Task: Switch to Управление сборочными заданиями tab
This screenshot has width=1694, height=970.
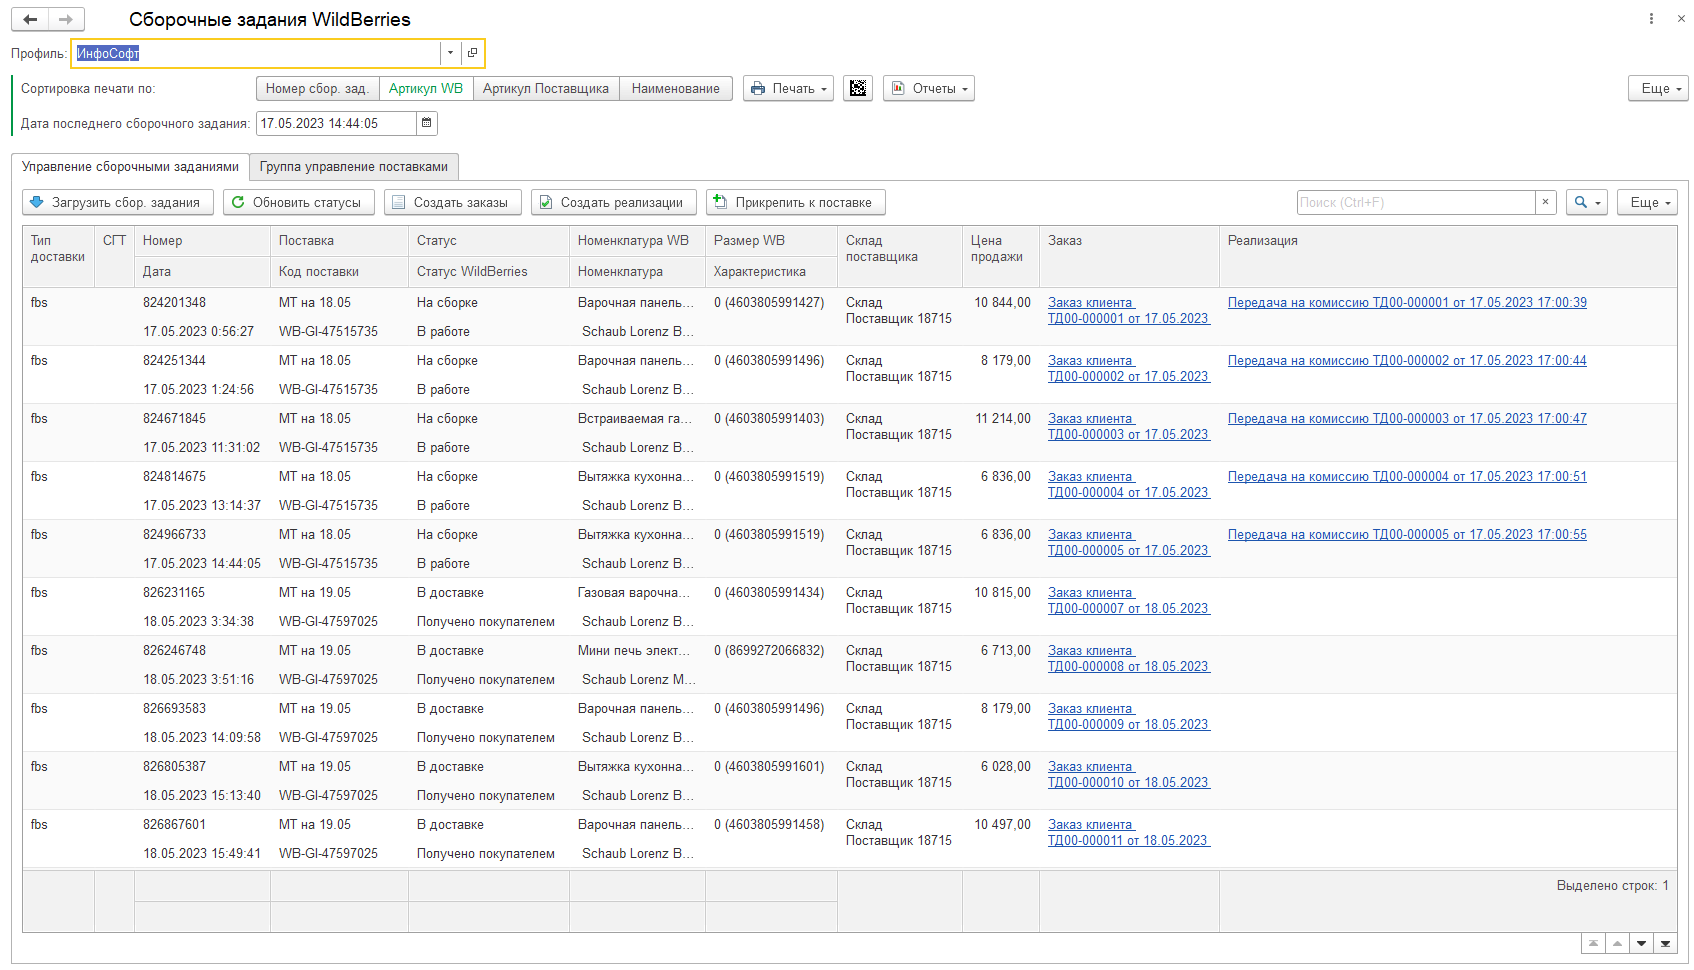Action: (130, 167)
